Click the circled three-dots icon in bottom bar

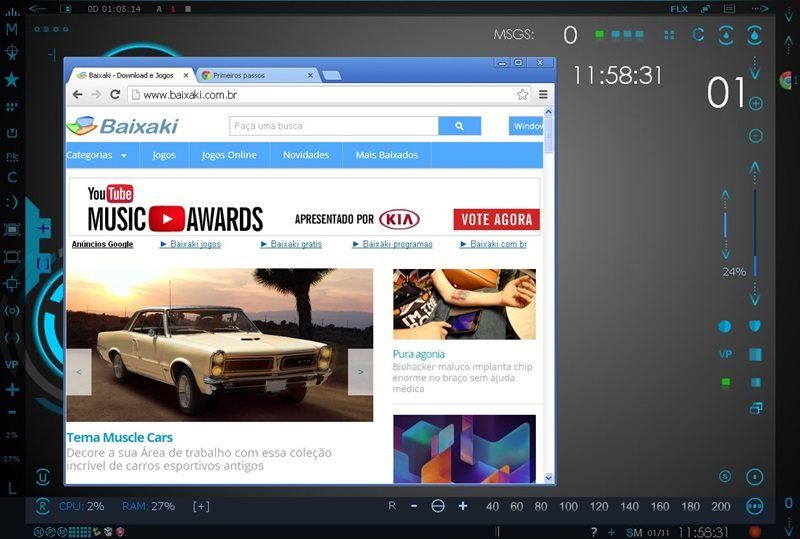pos(755,506)
